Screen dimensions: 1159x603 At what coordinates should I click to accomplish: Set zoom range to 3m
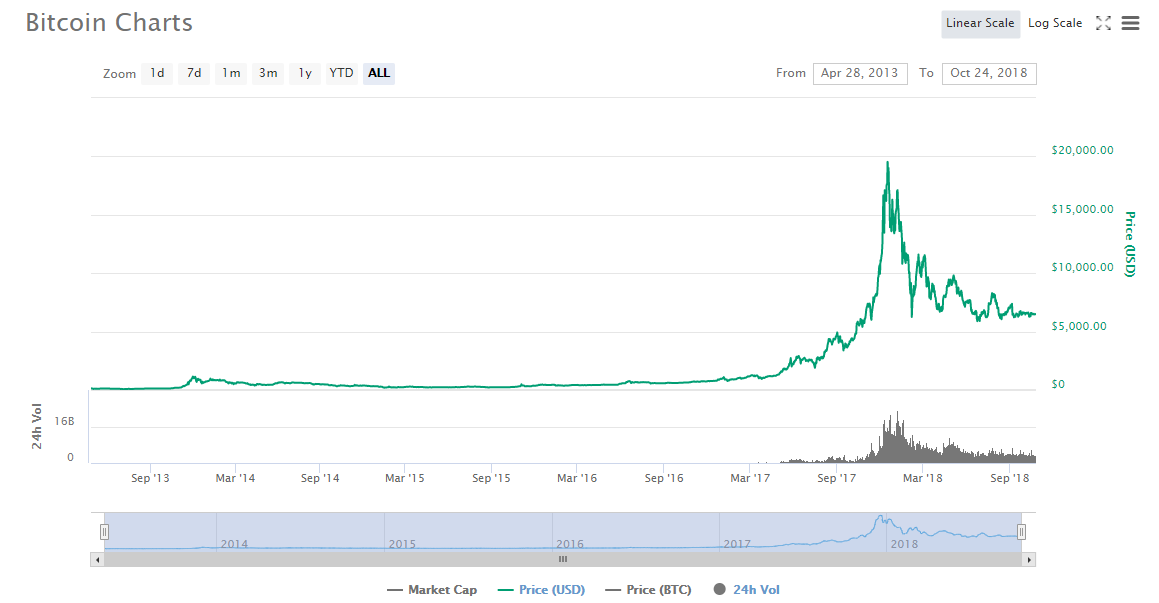[268, 73]
